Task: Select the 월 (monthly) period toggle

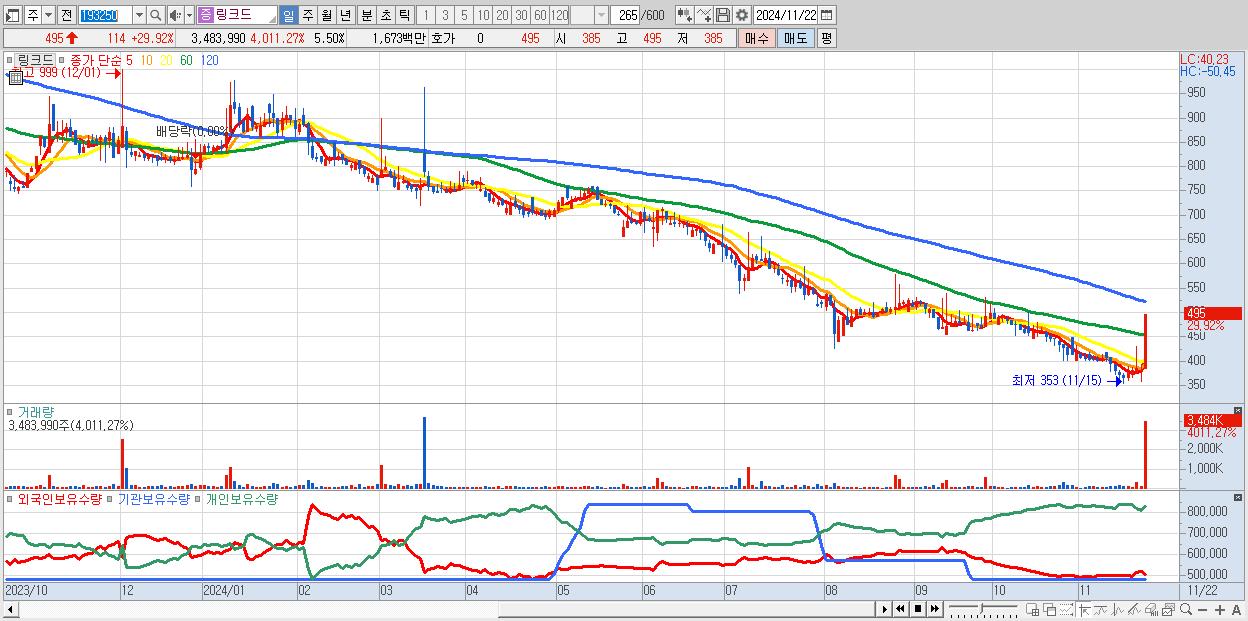Action: click(326, 15)
